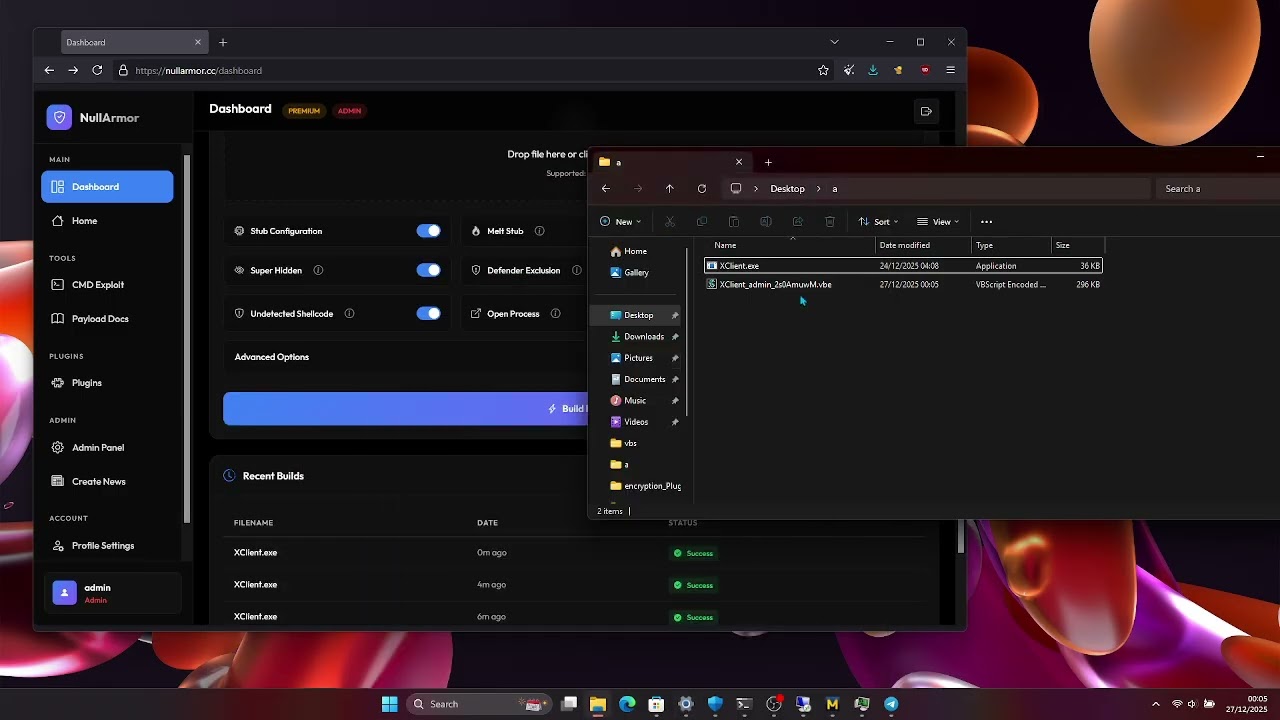Click the Share icon in Explorer toolbar

(x=798, y=222)
